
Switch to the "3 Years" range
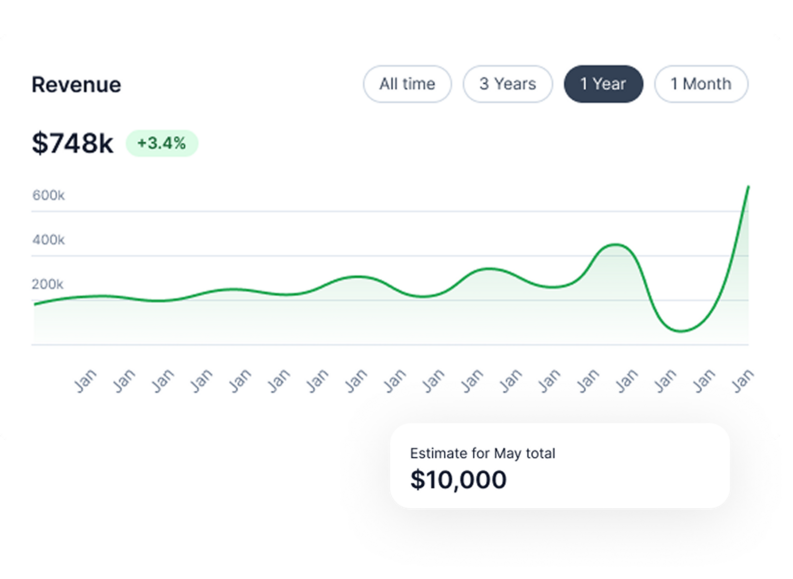tap(507, 84)
